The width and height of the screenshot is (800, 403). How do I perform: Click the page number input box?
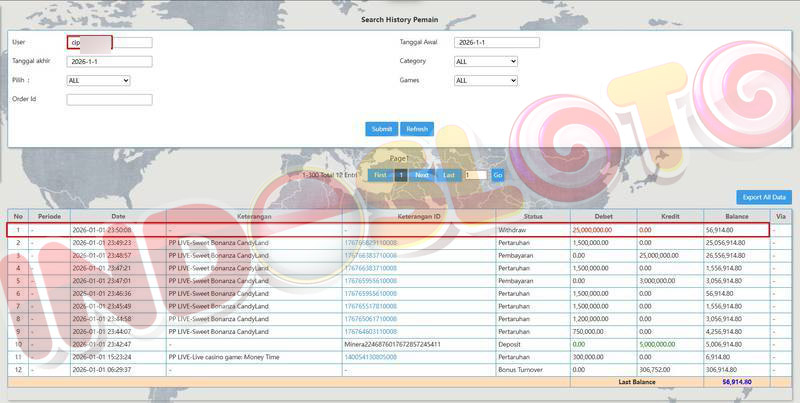pyautogui.click(x=475, y=175)
